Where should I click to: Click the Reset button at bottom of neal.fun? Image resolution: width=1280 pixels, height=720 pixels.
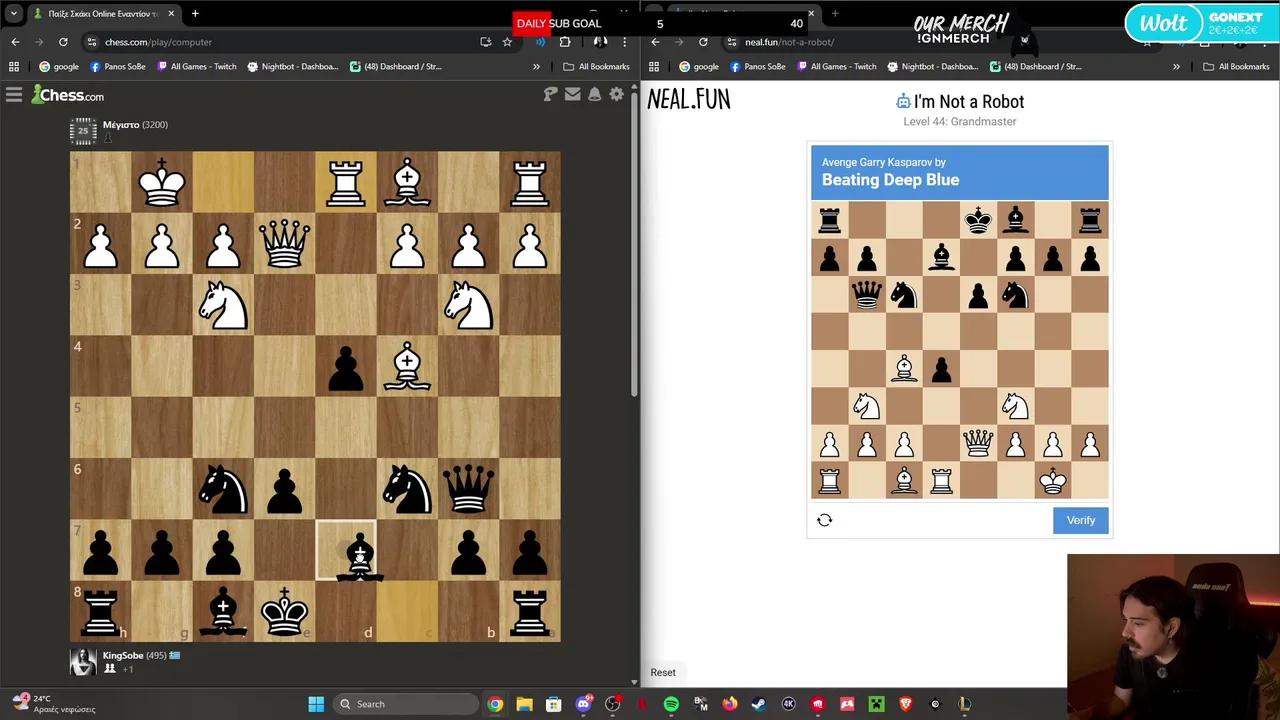click(x=663, y=672)
